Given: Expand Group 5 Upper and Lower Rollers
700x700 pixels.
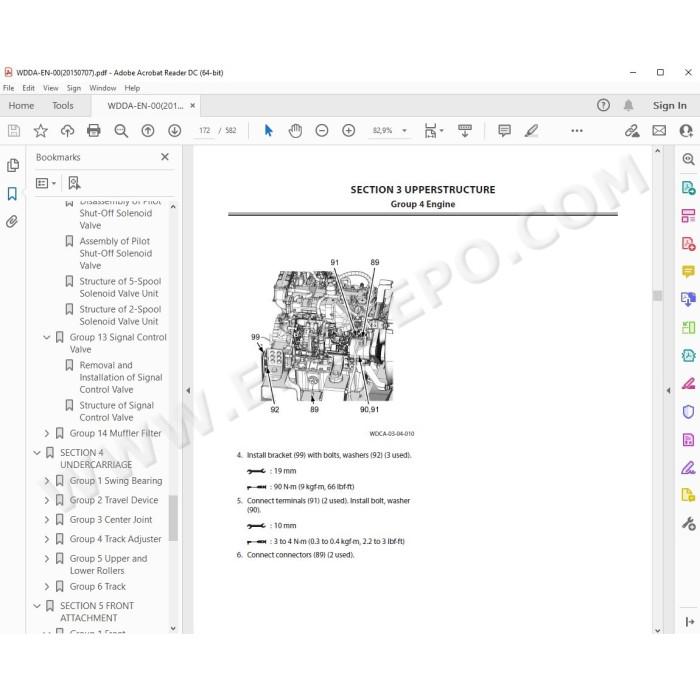Looking at the screenshot, I should 46,558.
